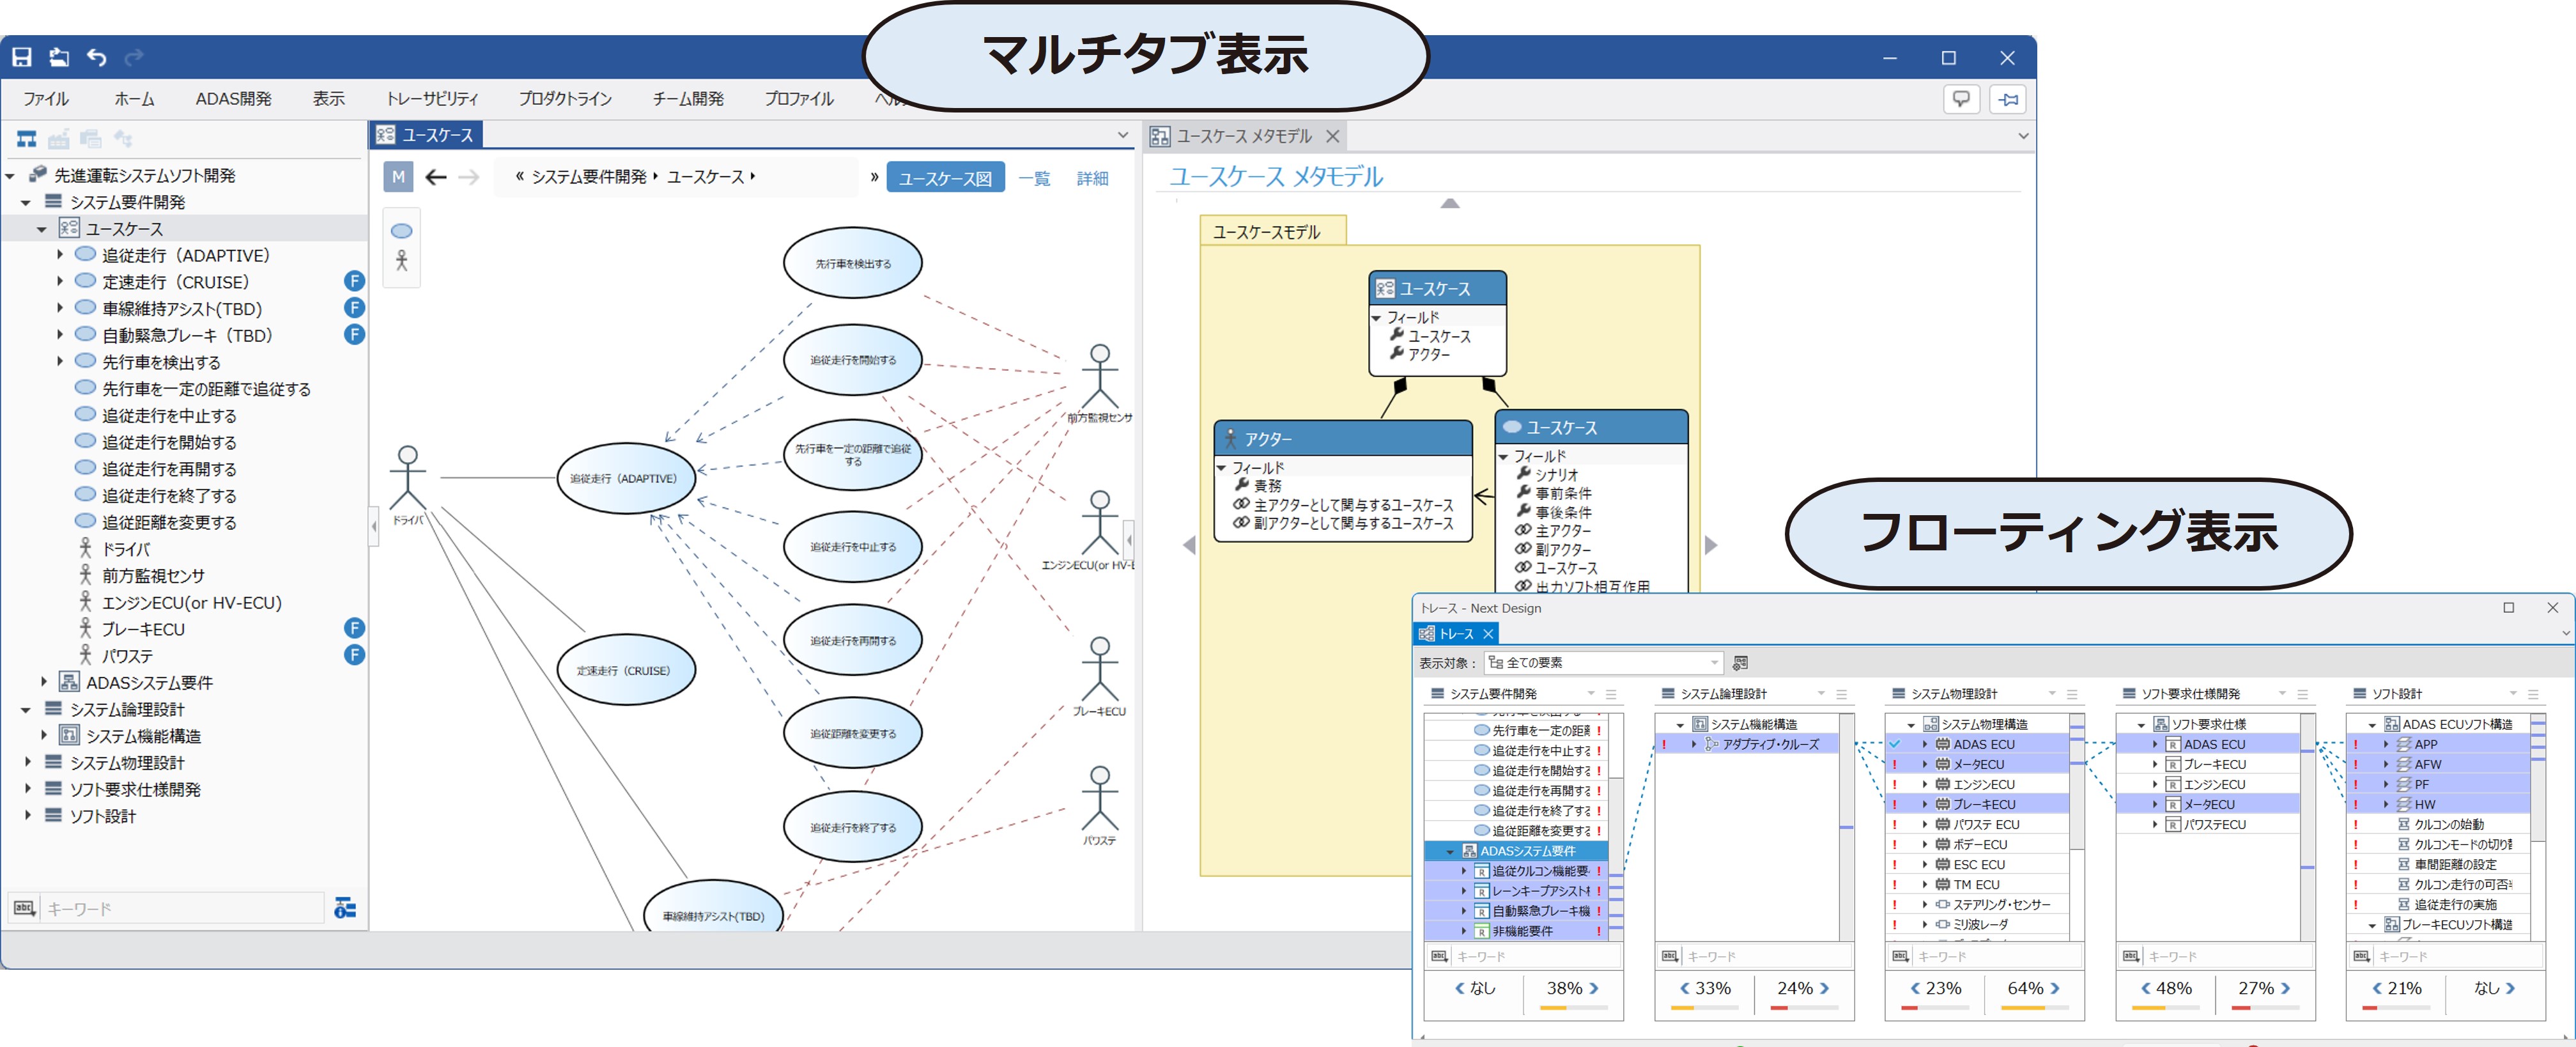Open the プロダクトライン menu
Screen dimensions: 2576x1047
pos(565,99)
